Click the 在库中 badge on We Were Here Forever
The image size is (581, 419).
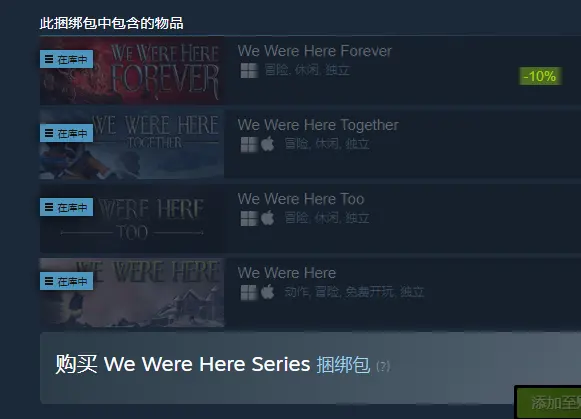pos(66,59)
